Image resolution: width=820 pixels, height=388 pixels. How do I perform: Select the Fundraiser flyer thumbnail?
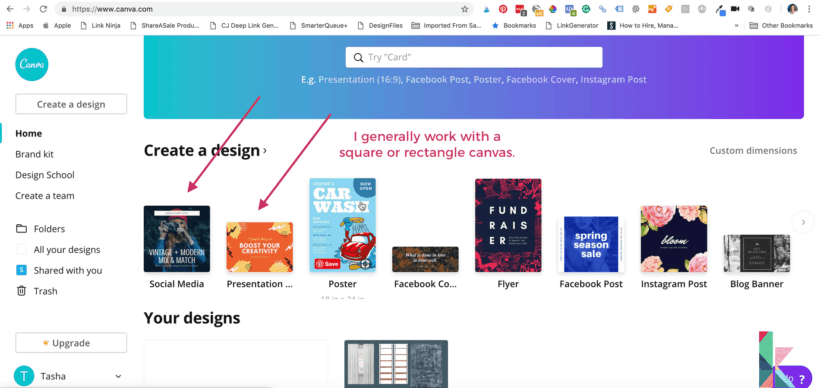(x=508, y=225)
